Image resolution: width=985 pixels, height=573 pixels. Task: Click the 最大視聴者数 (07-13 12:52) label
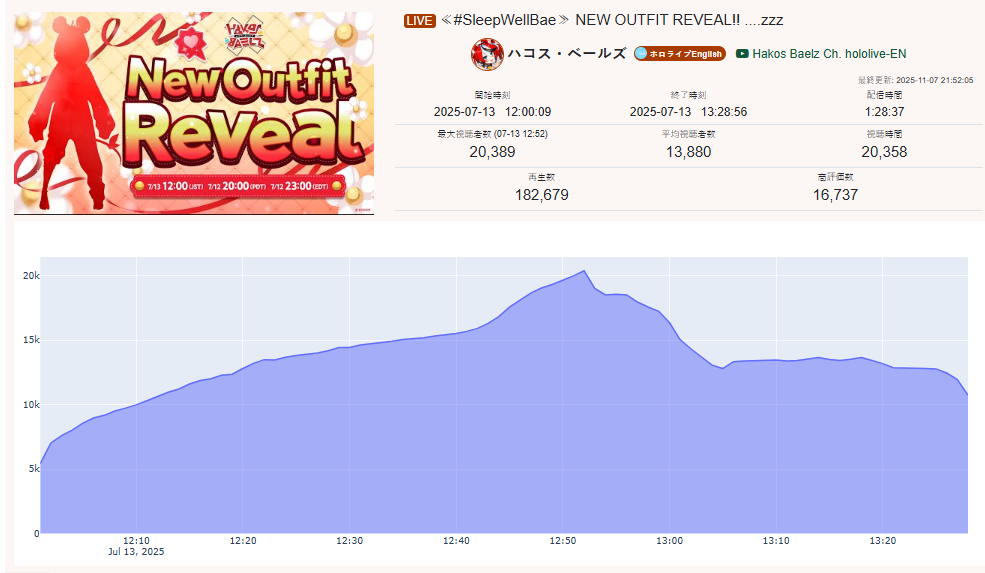tap(492, 134)
